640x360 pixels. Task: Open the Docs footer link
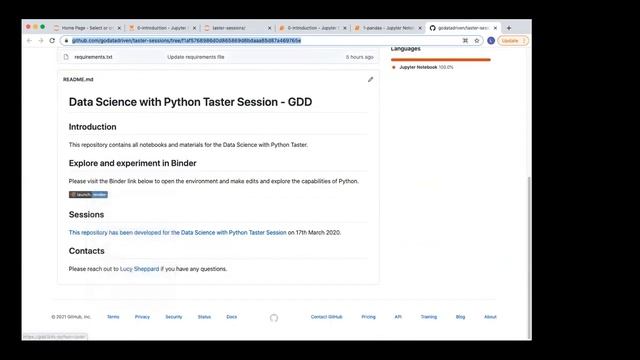(232, 317)
